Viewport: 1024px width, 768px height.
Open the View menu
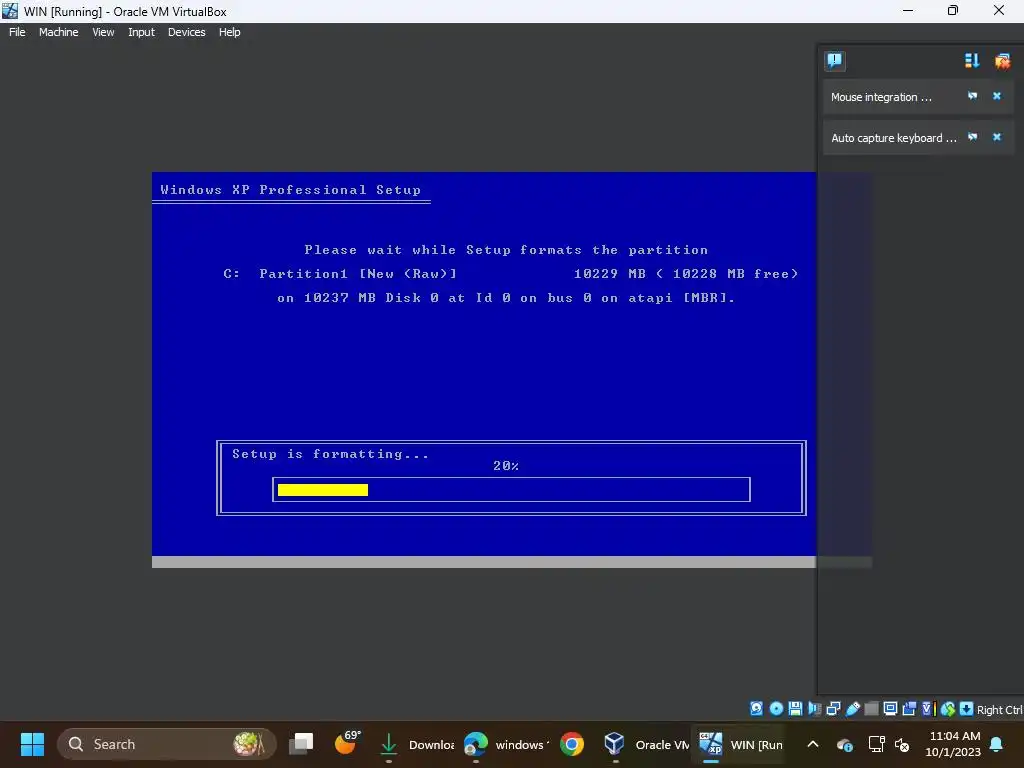103,32
